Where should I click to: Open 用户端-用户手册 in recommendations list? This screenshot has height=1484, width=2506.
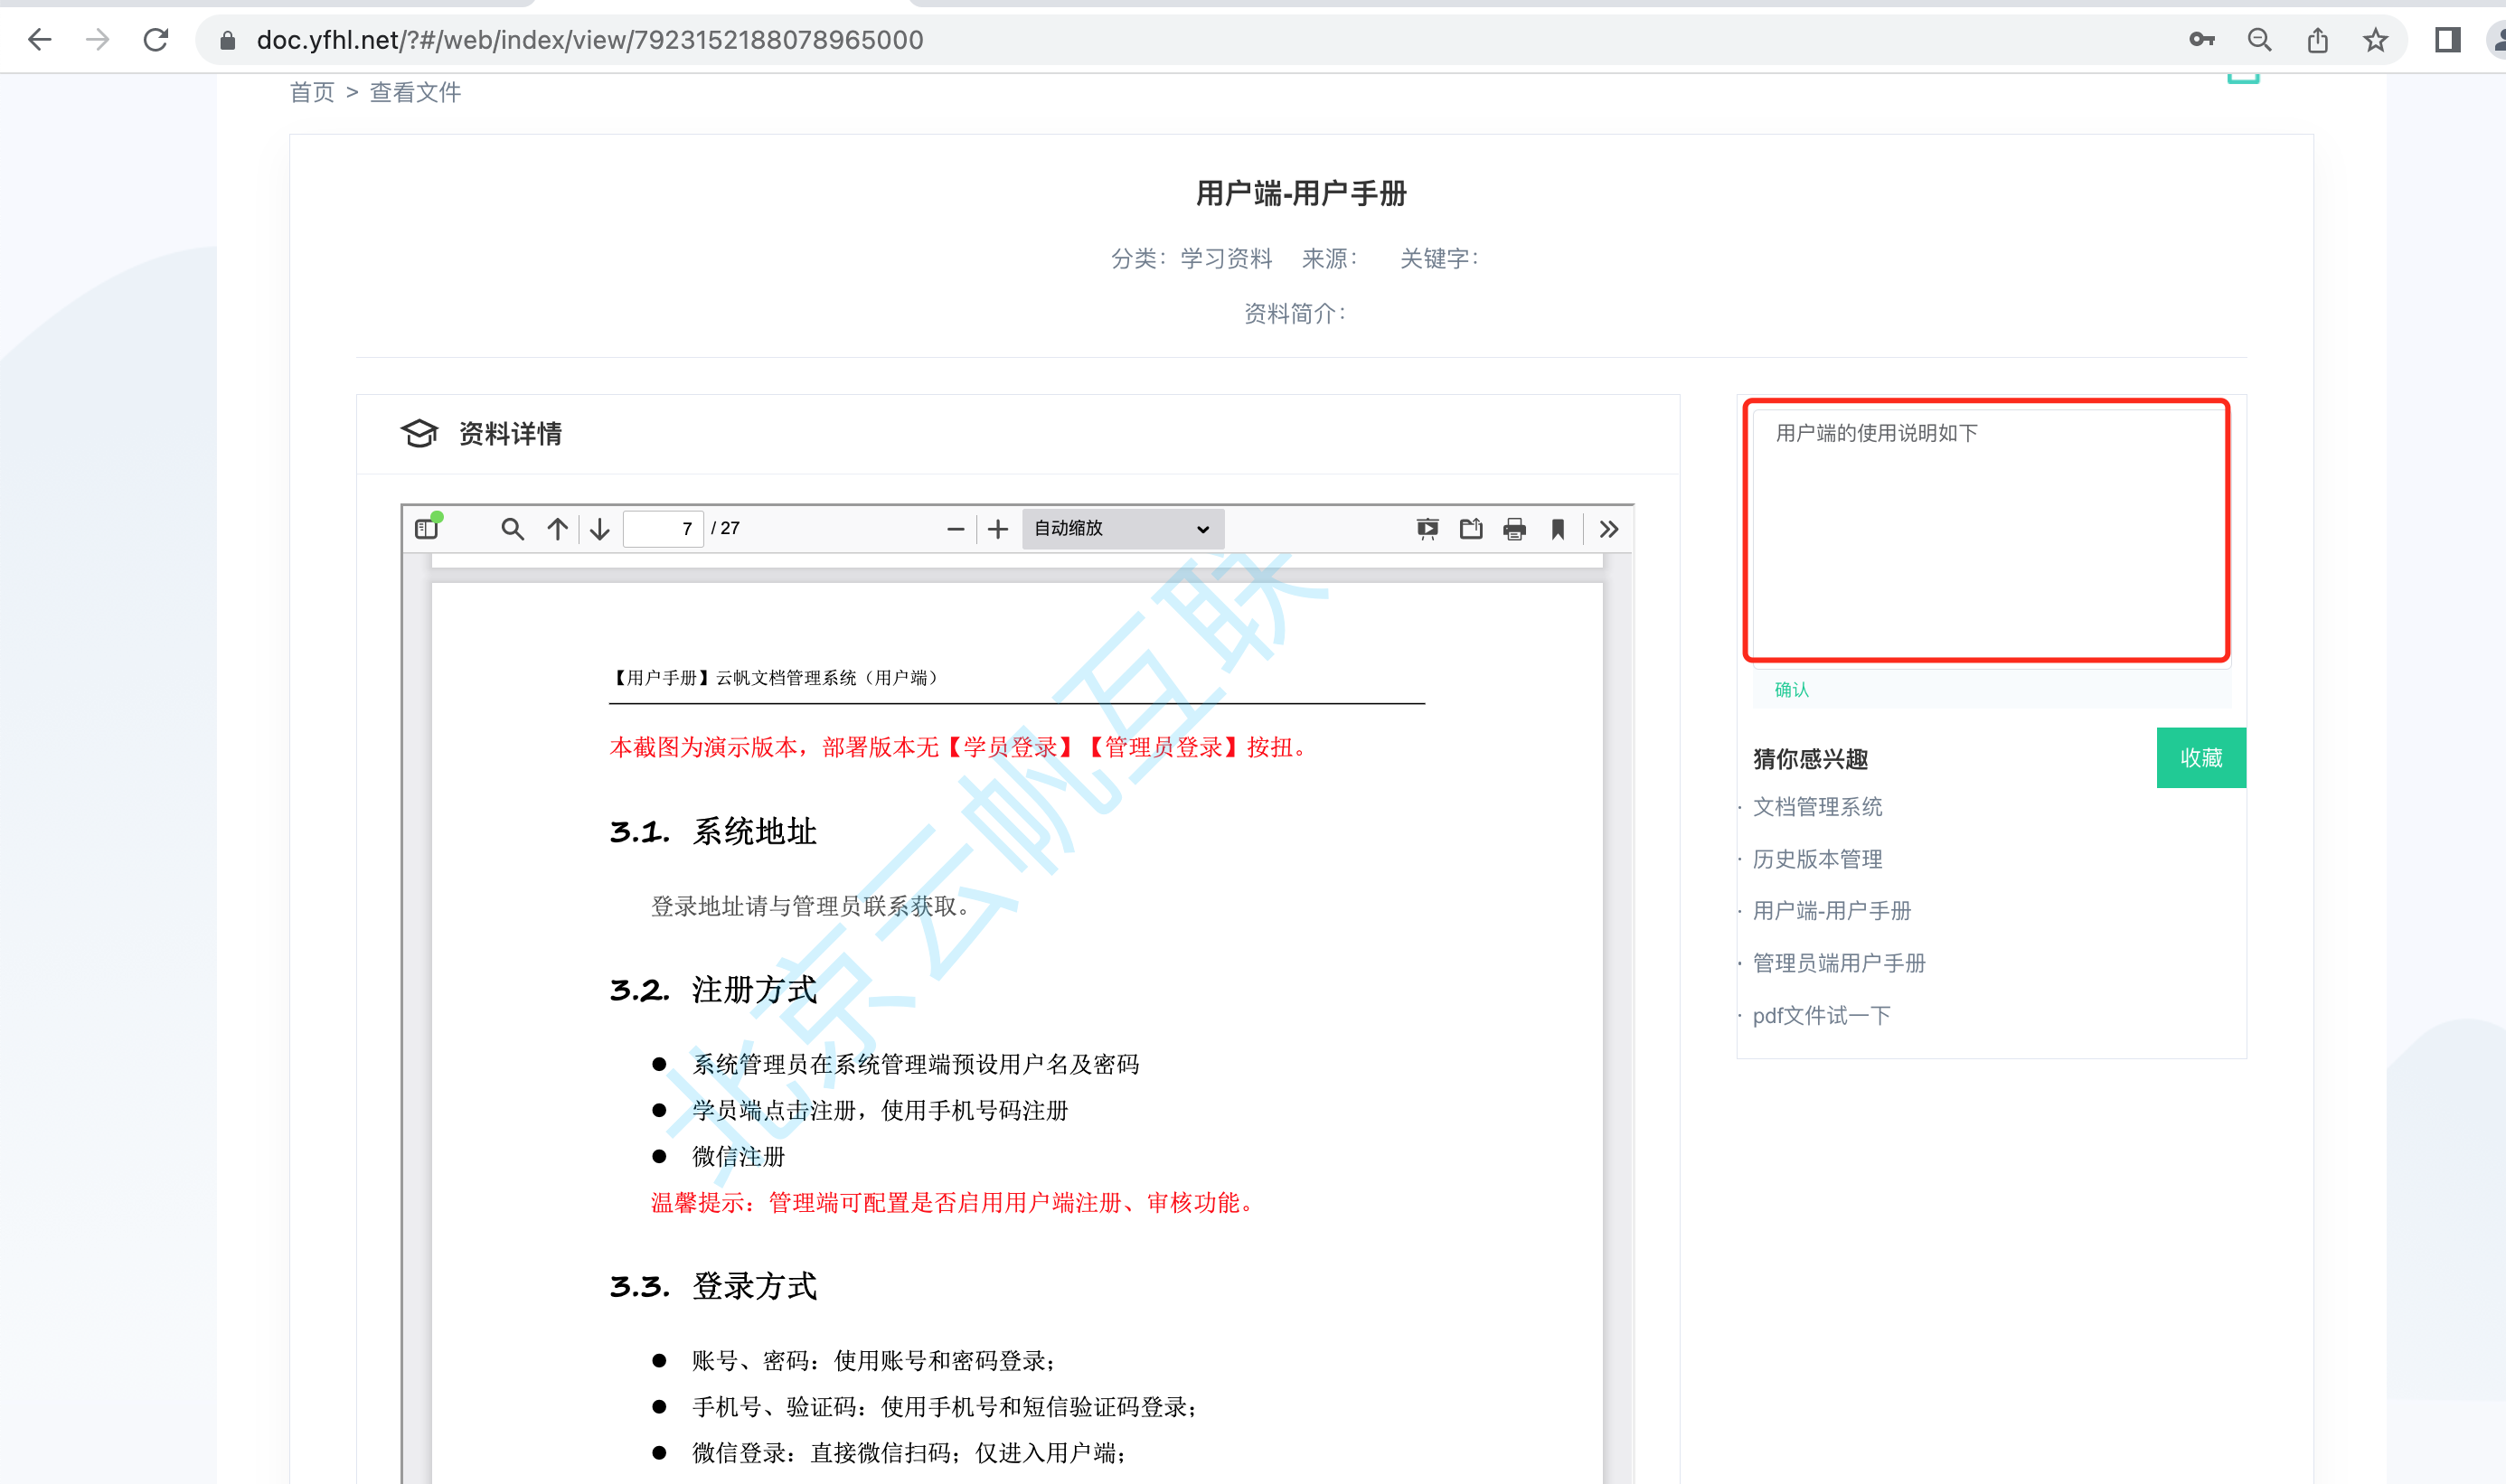coord(1831,911)
